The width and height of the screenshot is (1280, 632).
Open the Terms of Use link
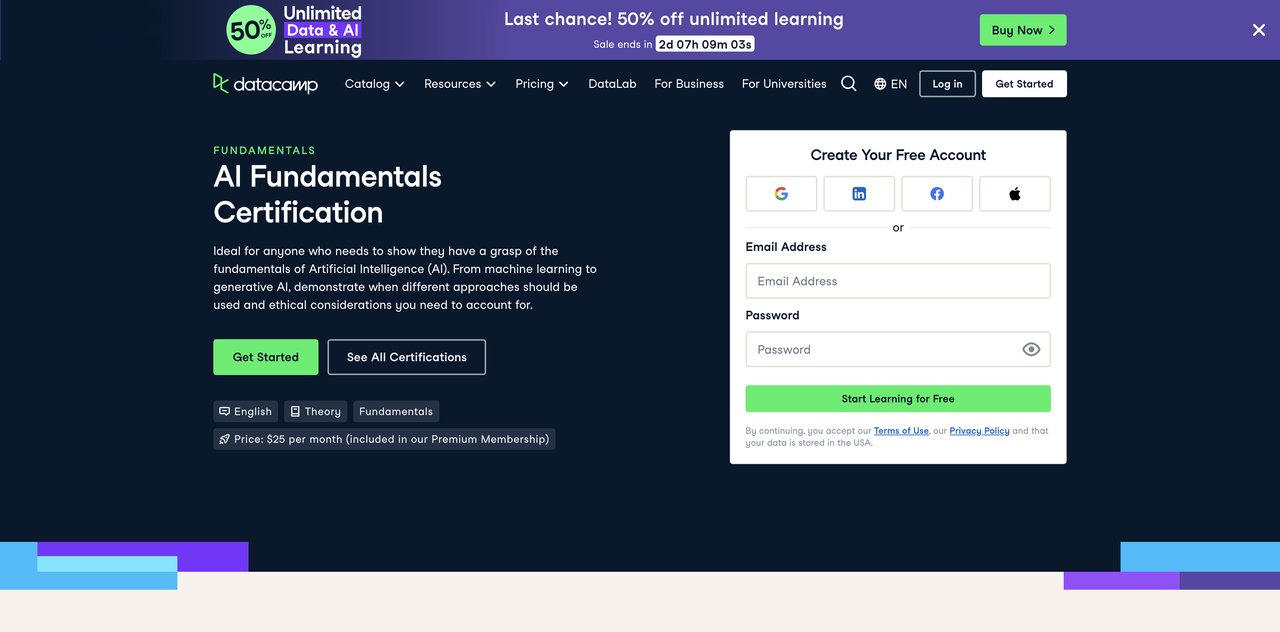pyautogui.click(x=901, y=431)
